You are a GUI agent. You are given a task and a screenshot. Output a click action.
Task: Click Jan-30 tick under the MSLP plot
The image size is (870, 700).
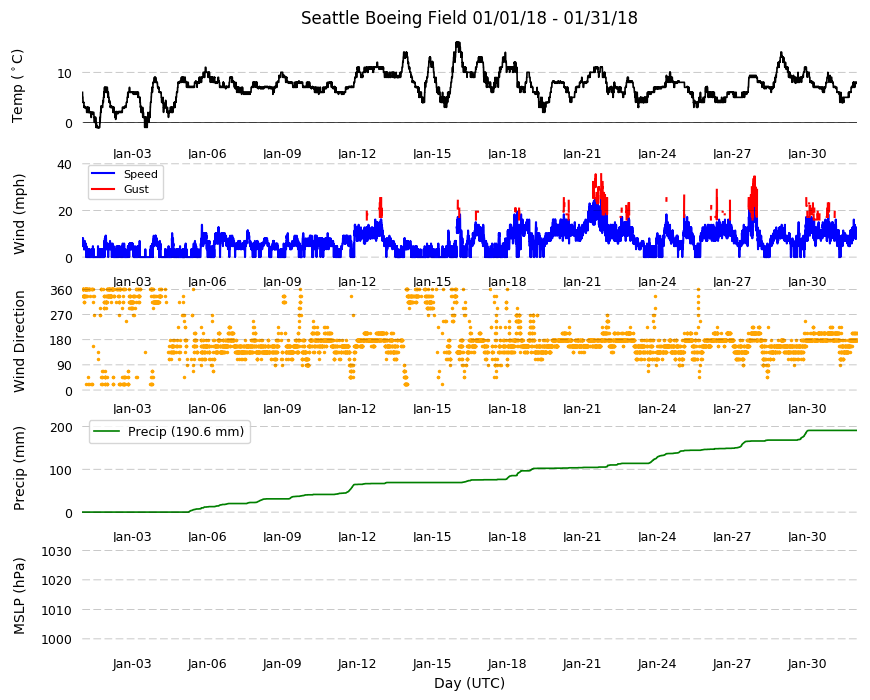coord(807,664)
